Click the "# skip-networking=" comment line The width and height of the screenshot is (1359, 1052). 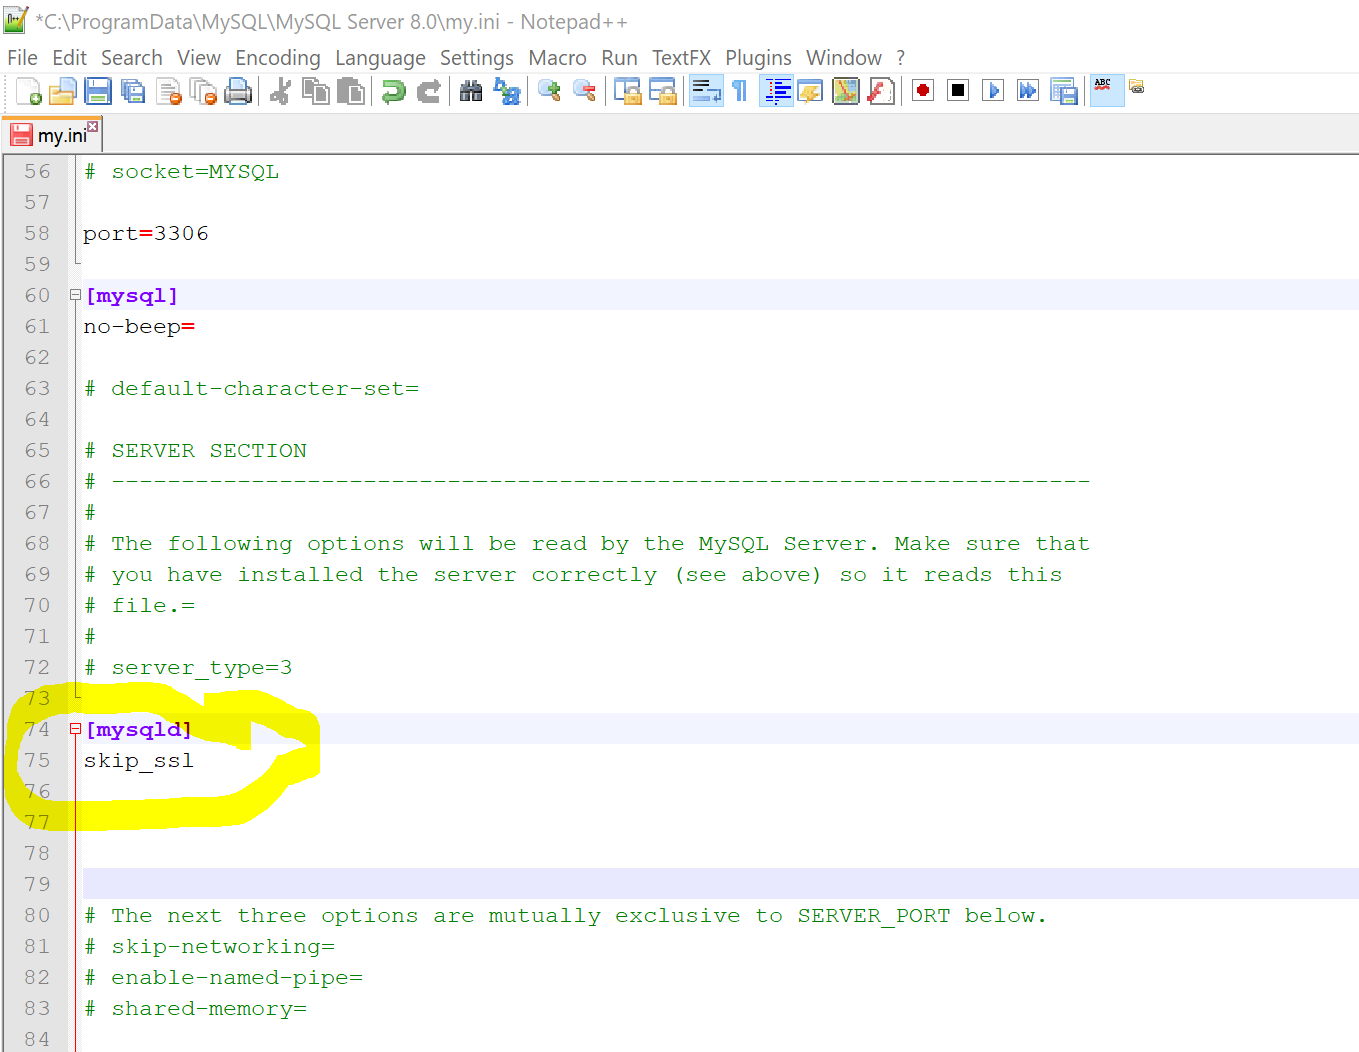pos(209,947)
